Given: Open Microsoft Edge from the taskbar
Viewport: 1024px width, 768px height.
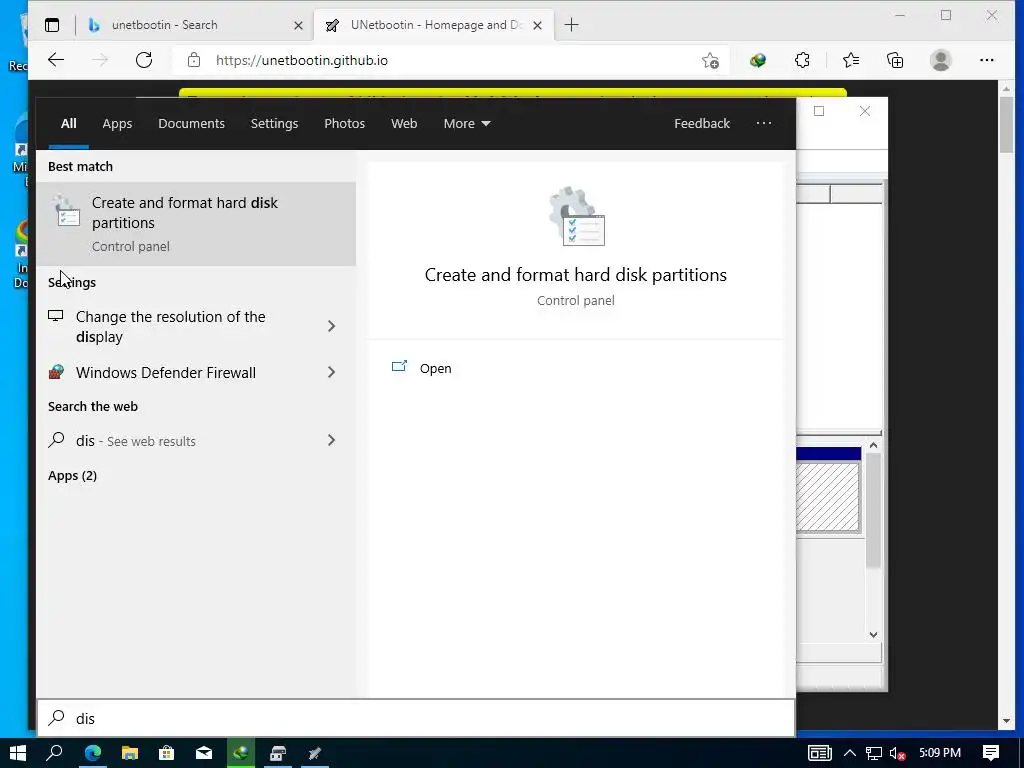Looking at the screenshot, I should tap(93, 753).
